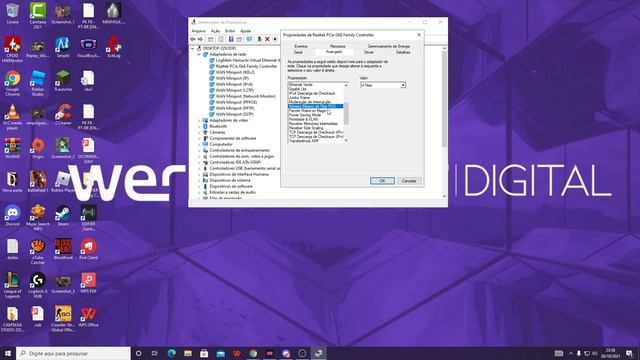Viewport: 640px width, 360px height.
Task: Open the Exibir menu
Action: pos(230,31)
